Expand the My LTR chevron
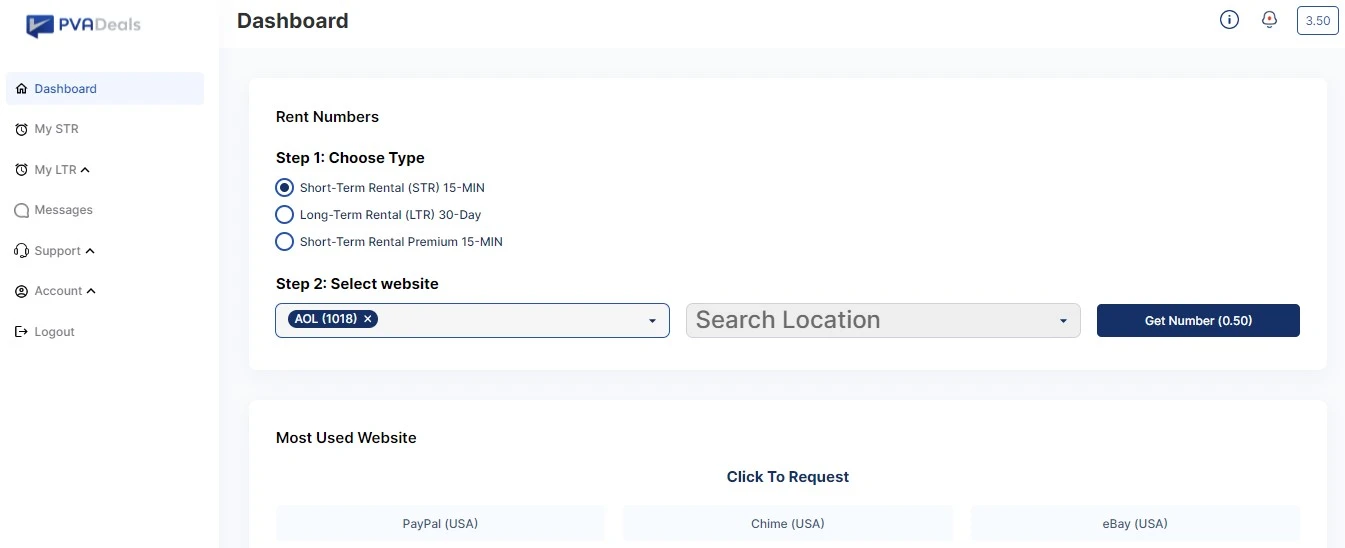Screen dimensions: 1345x548 click(85, 170)
